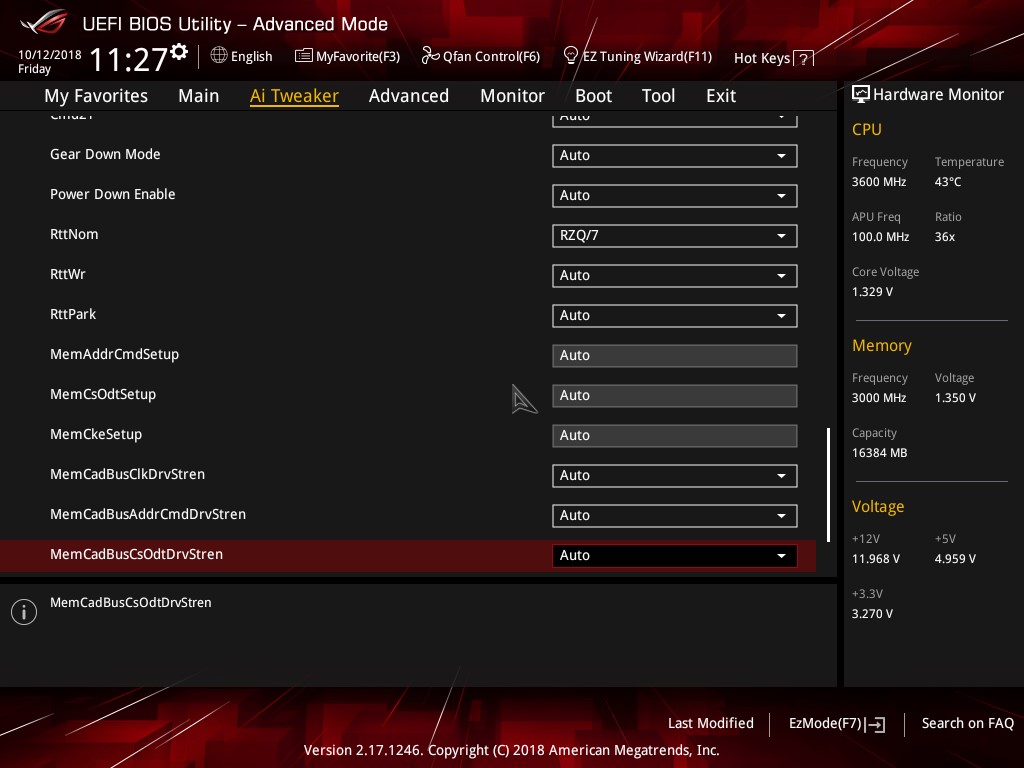Click the EZ Tuning lightbulb icon
1024x768 pixels.
(x=571, y=56)
